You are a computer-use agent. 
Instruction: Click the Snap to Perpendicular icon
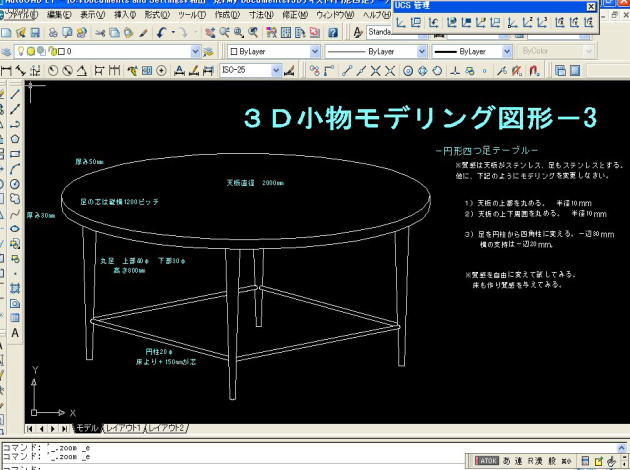pyautogui.click(x=455, y=71)
